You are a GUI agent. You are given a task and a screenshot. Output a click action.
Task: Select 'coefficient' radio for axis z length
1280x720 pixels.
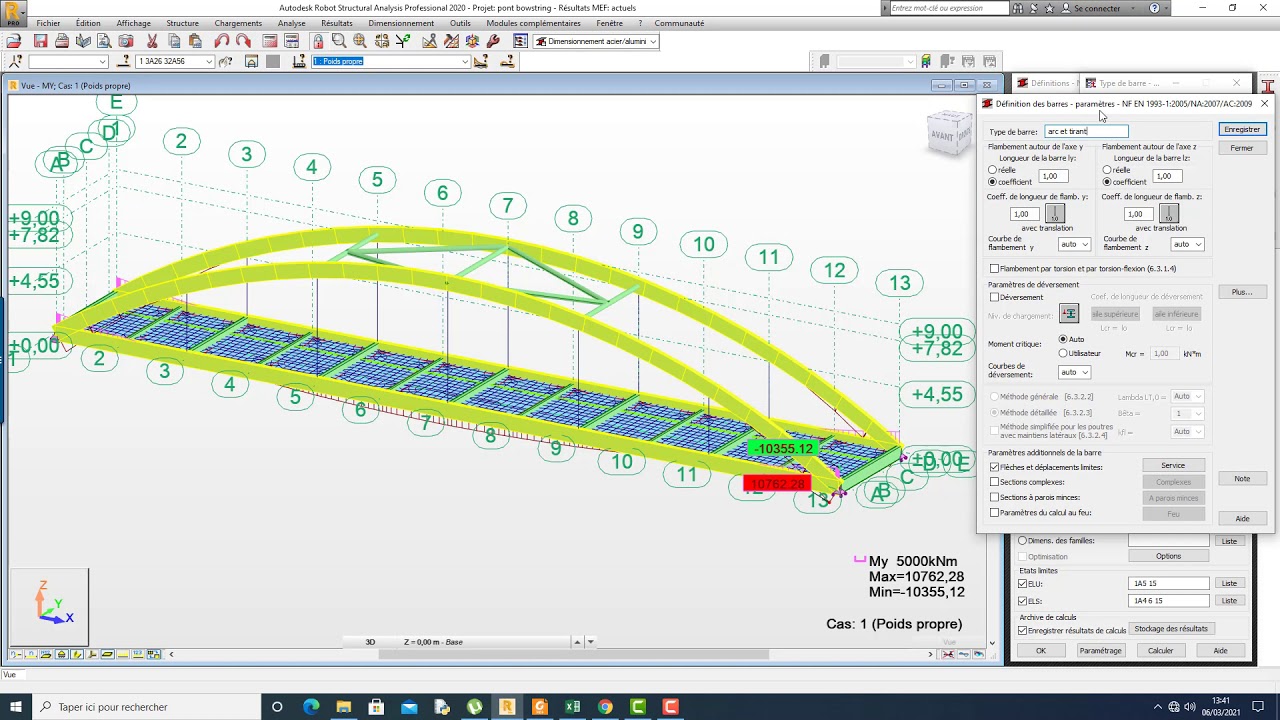(1107, 182)
